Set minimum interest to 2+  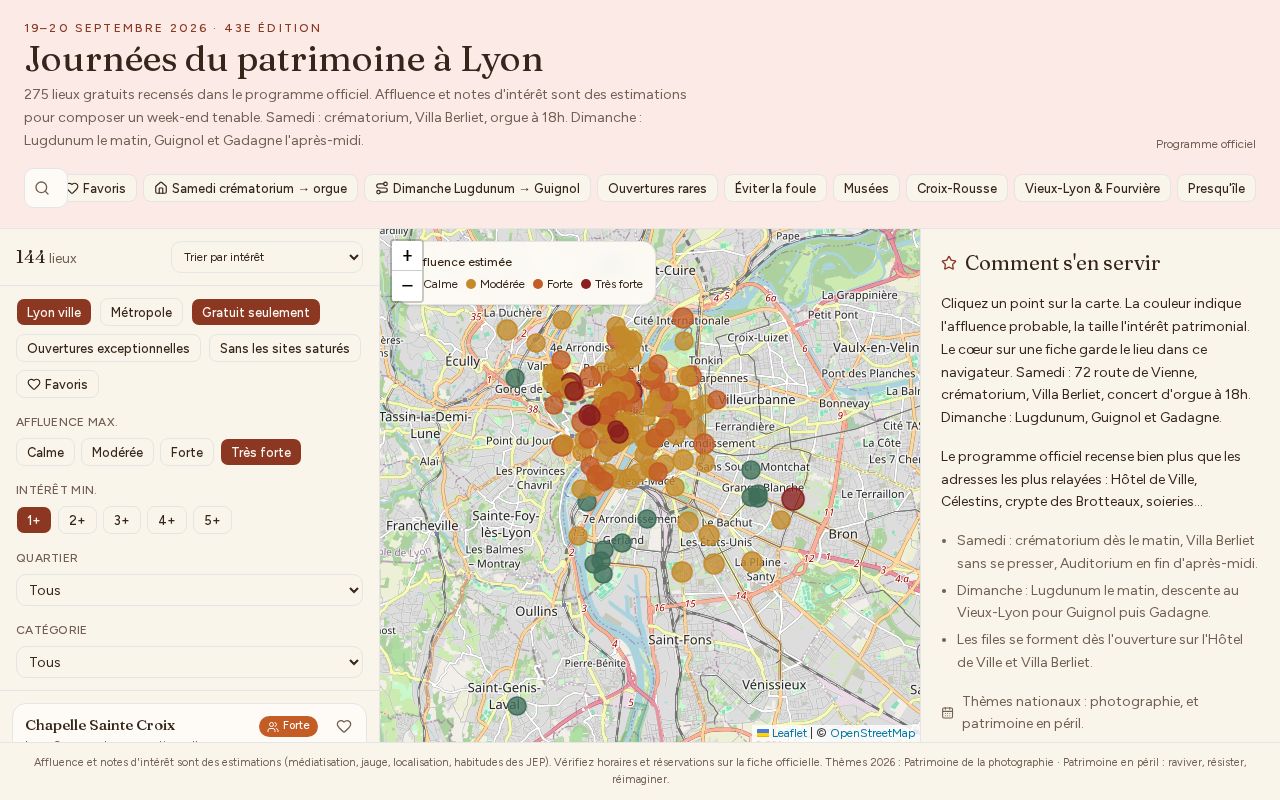tap(77, 520)
